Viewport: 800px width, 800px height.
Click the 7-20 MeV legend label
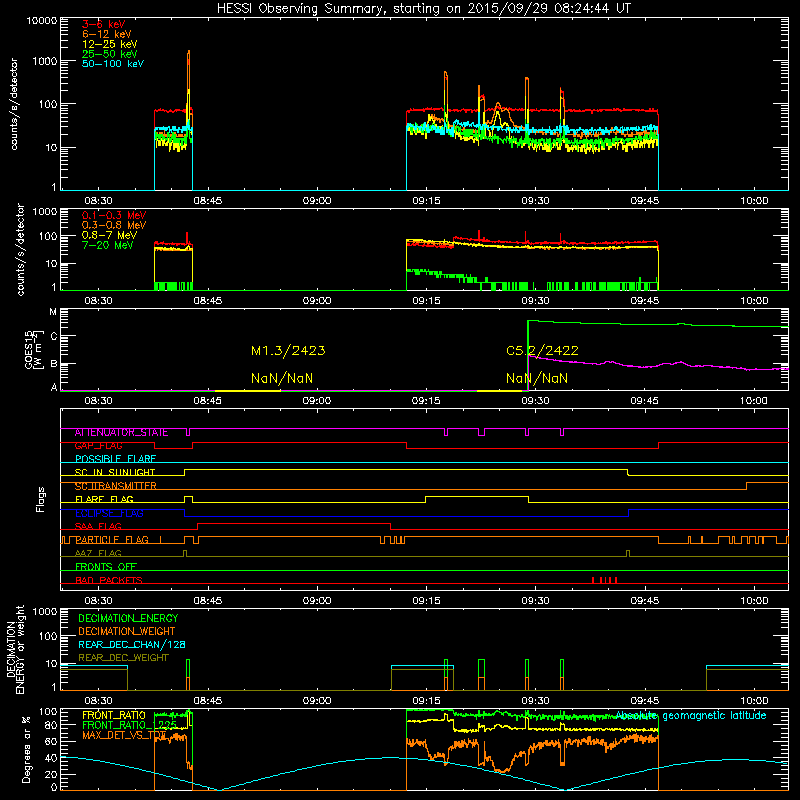pos(107,245)
